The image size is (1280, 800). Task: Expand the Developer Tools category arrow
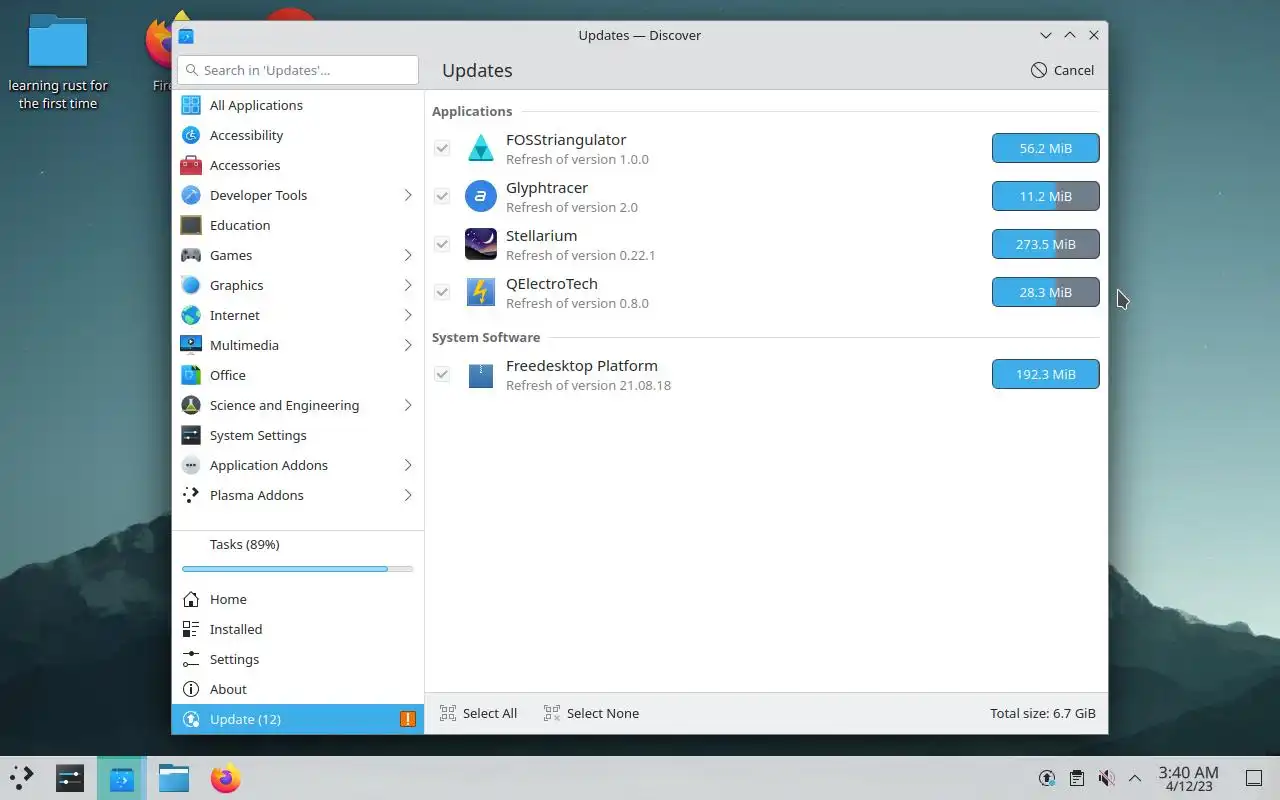408,195
